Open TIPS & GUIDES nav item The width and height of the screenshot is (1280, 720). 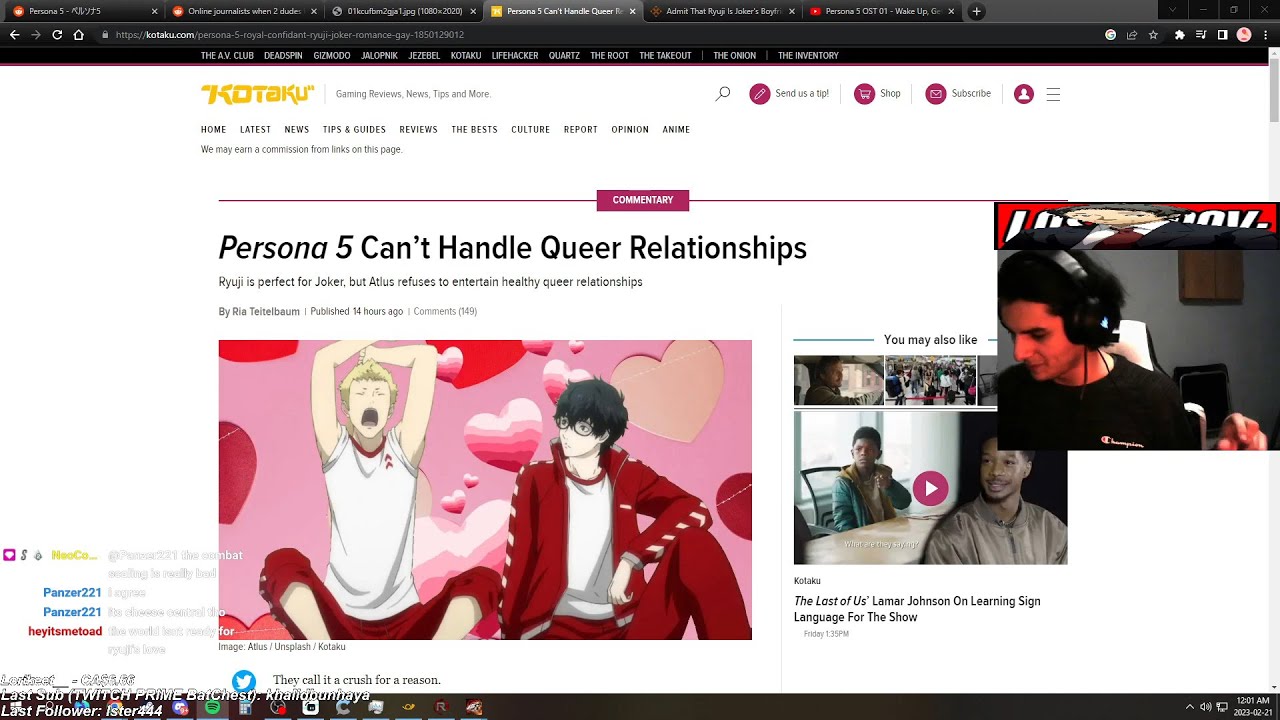click(354, 130)
